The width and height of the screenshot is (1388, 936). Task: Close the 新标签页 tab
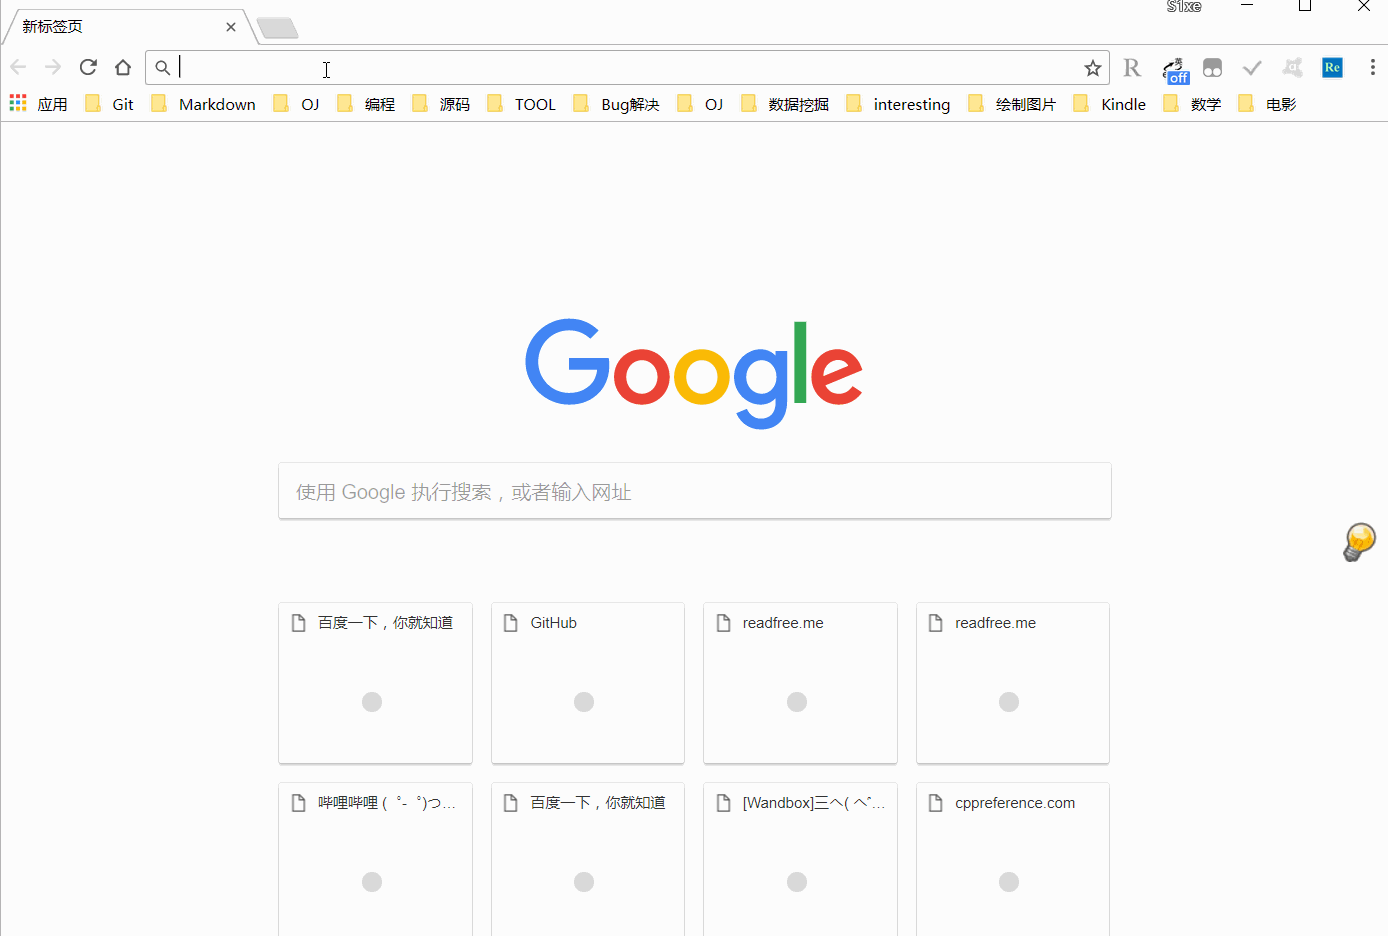pos(231,27)
